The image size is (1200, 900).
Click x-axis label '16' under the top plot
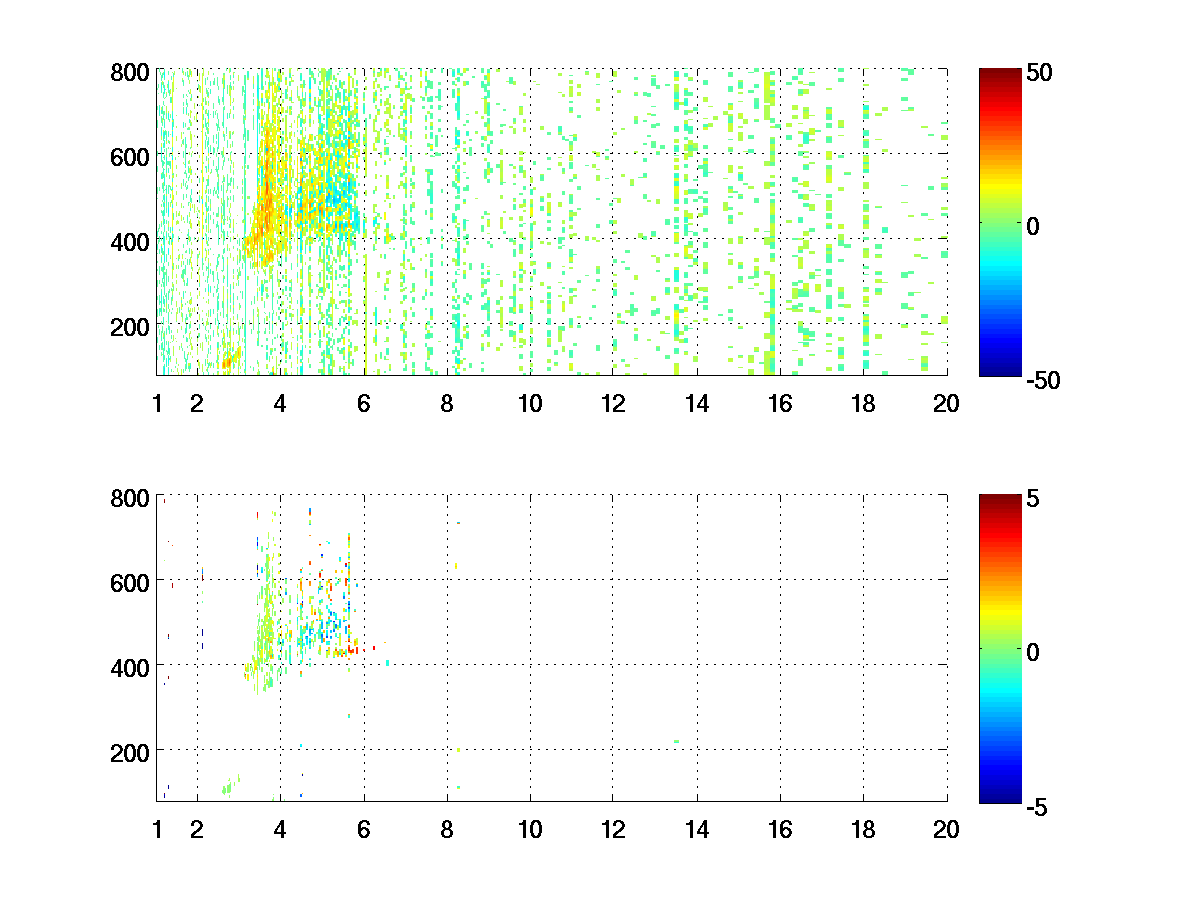tap(780, 404)
